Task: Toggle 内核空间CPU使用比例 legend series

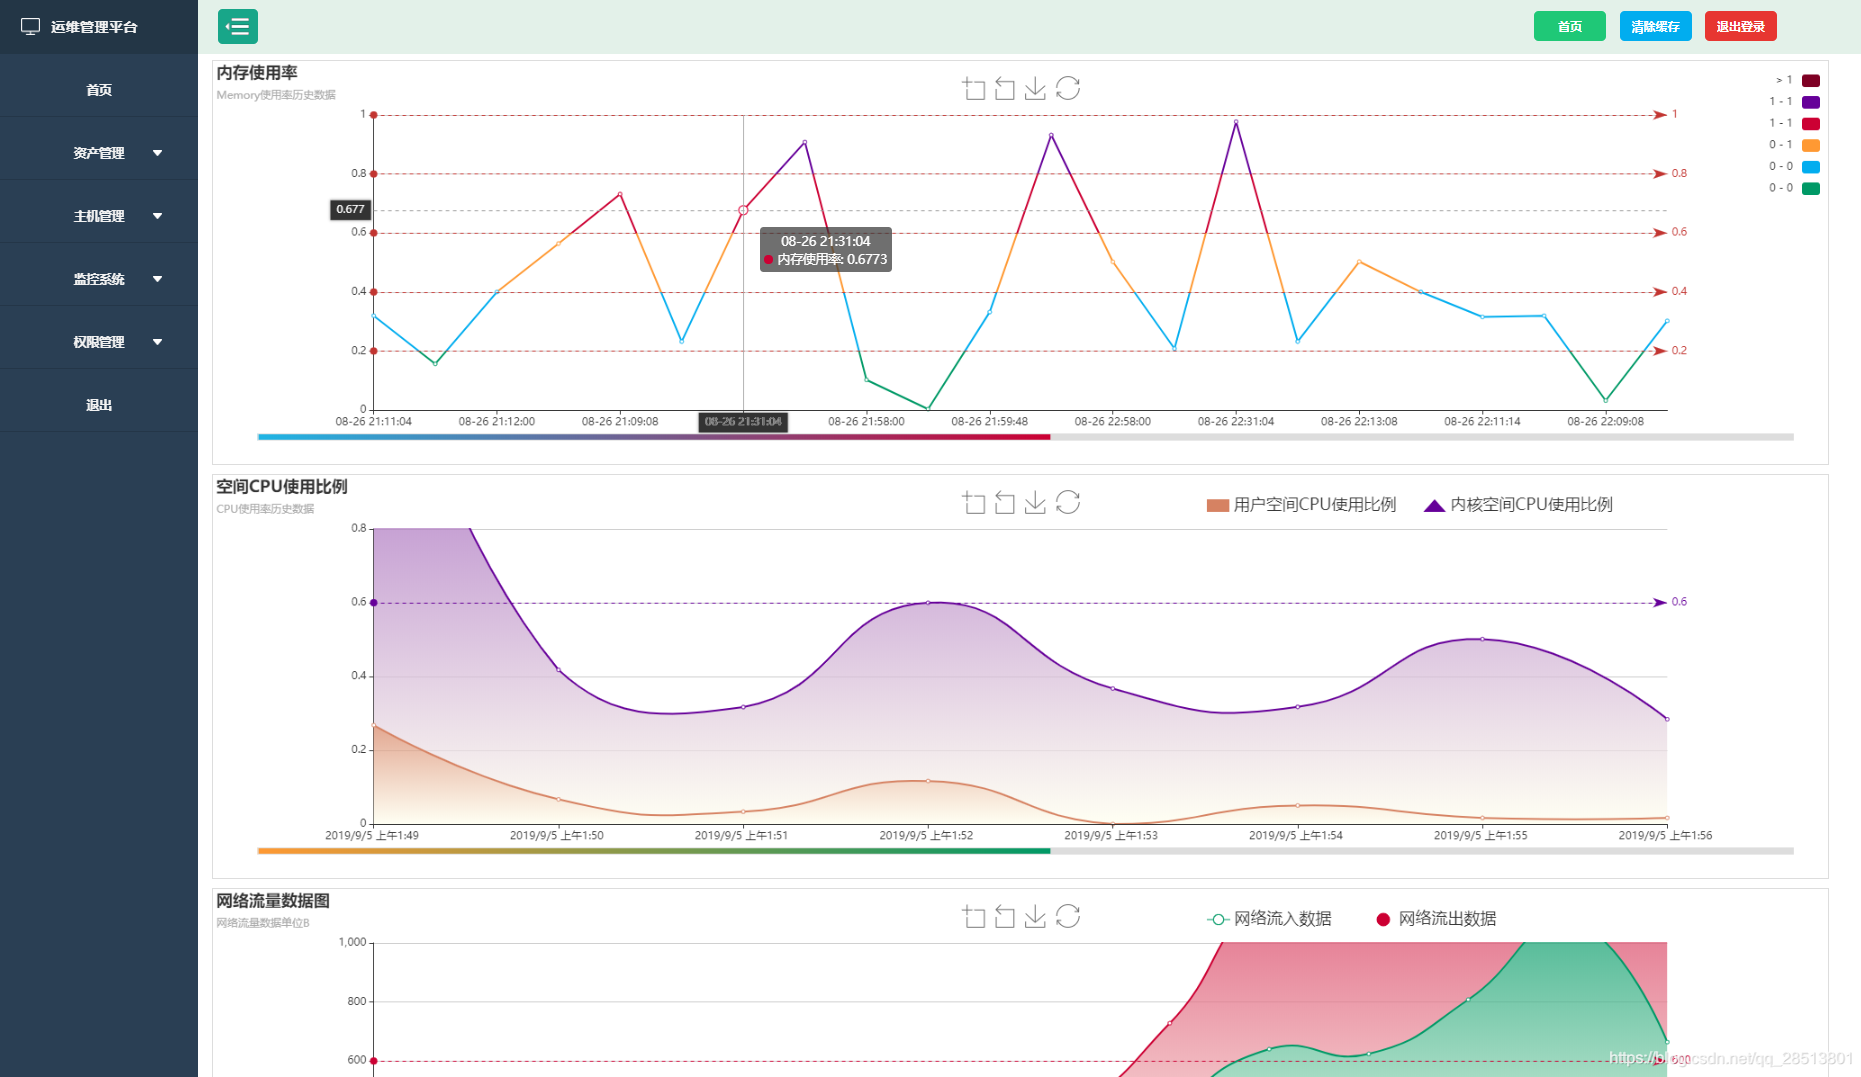Action: [x=1518, y=505]
